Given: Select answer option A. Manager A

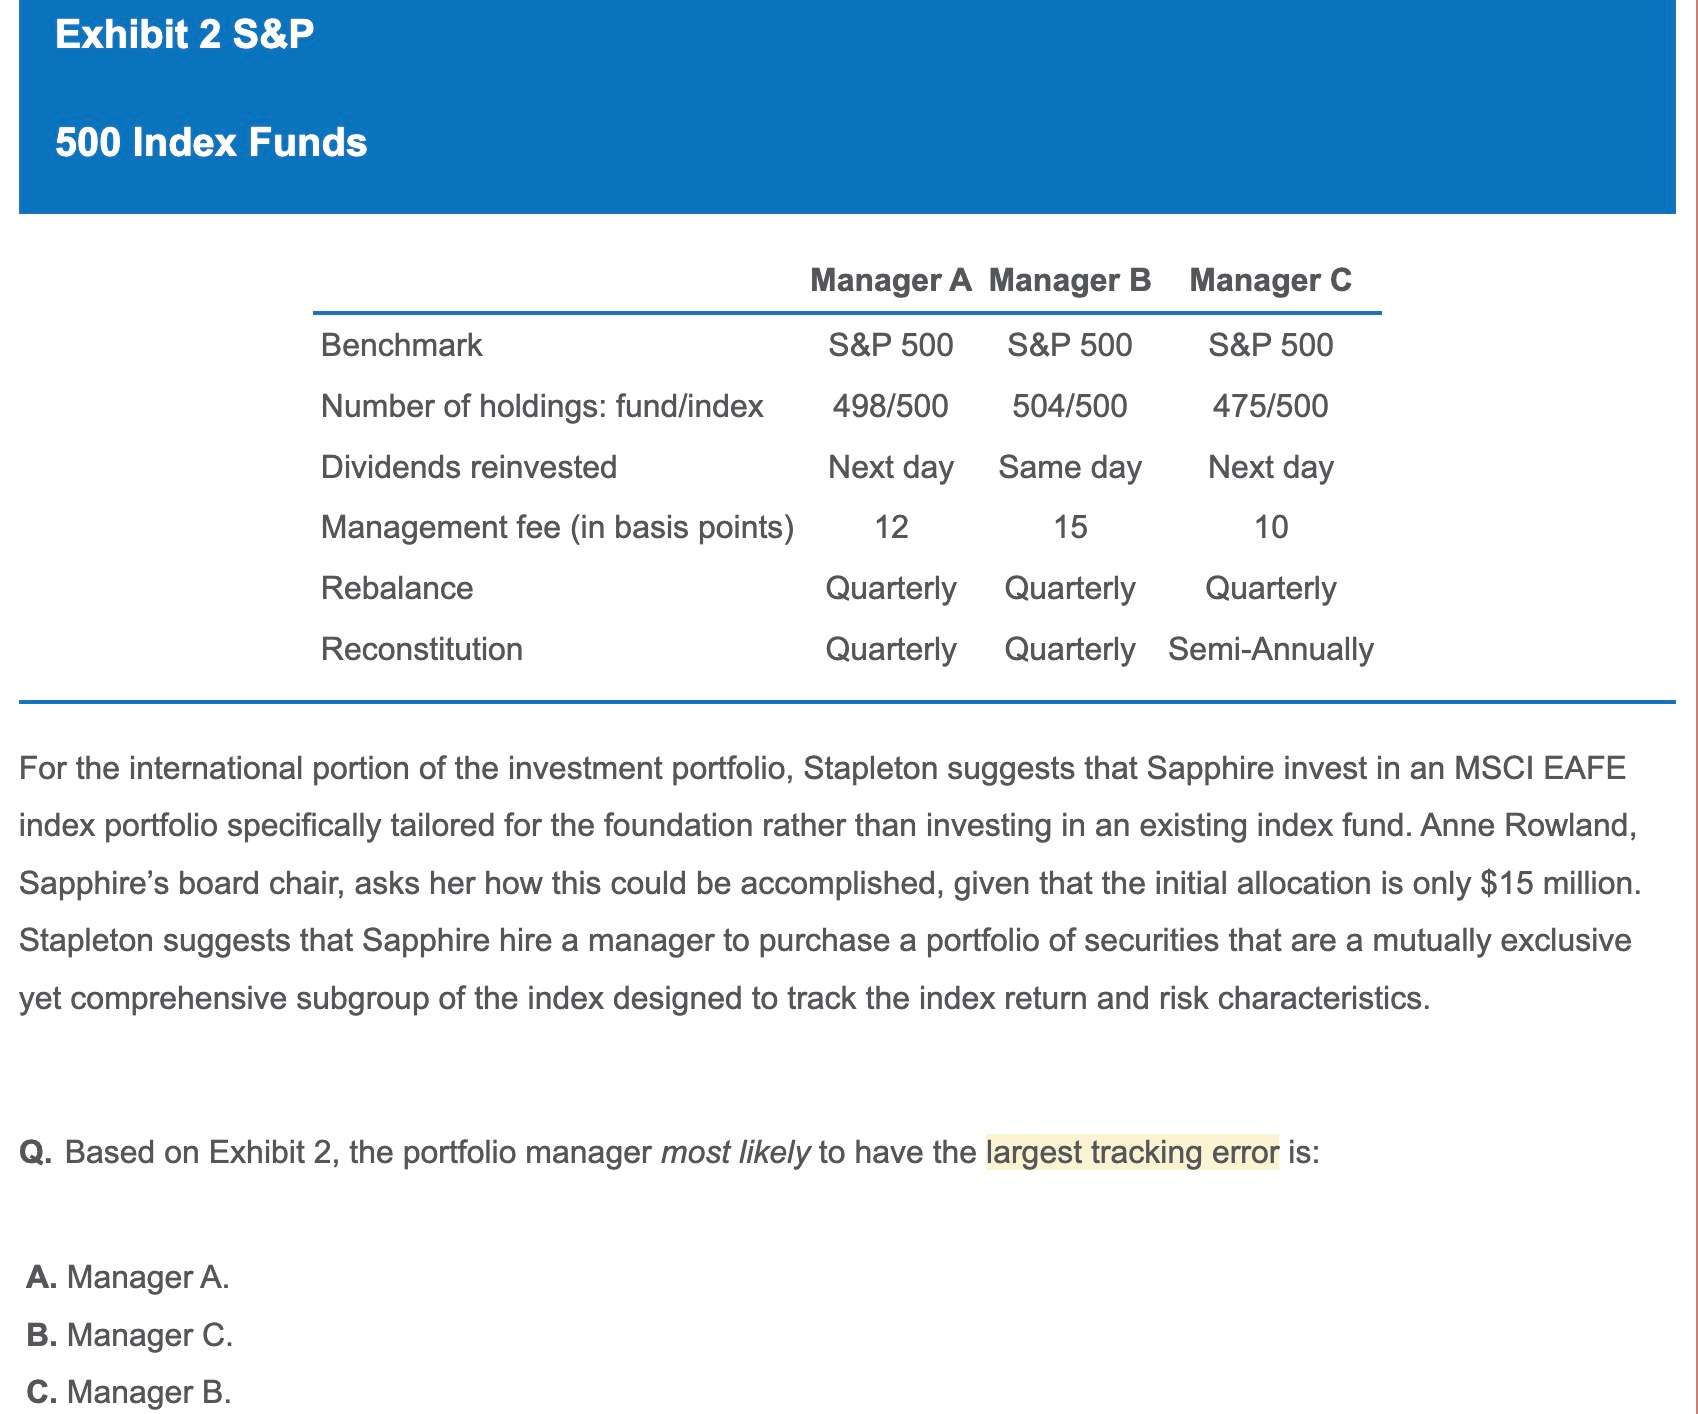Looking at the screenshot, I should click(x=129, y=1277).
